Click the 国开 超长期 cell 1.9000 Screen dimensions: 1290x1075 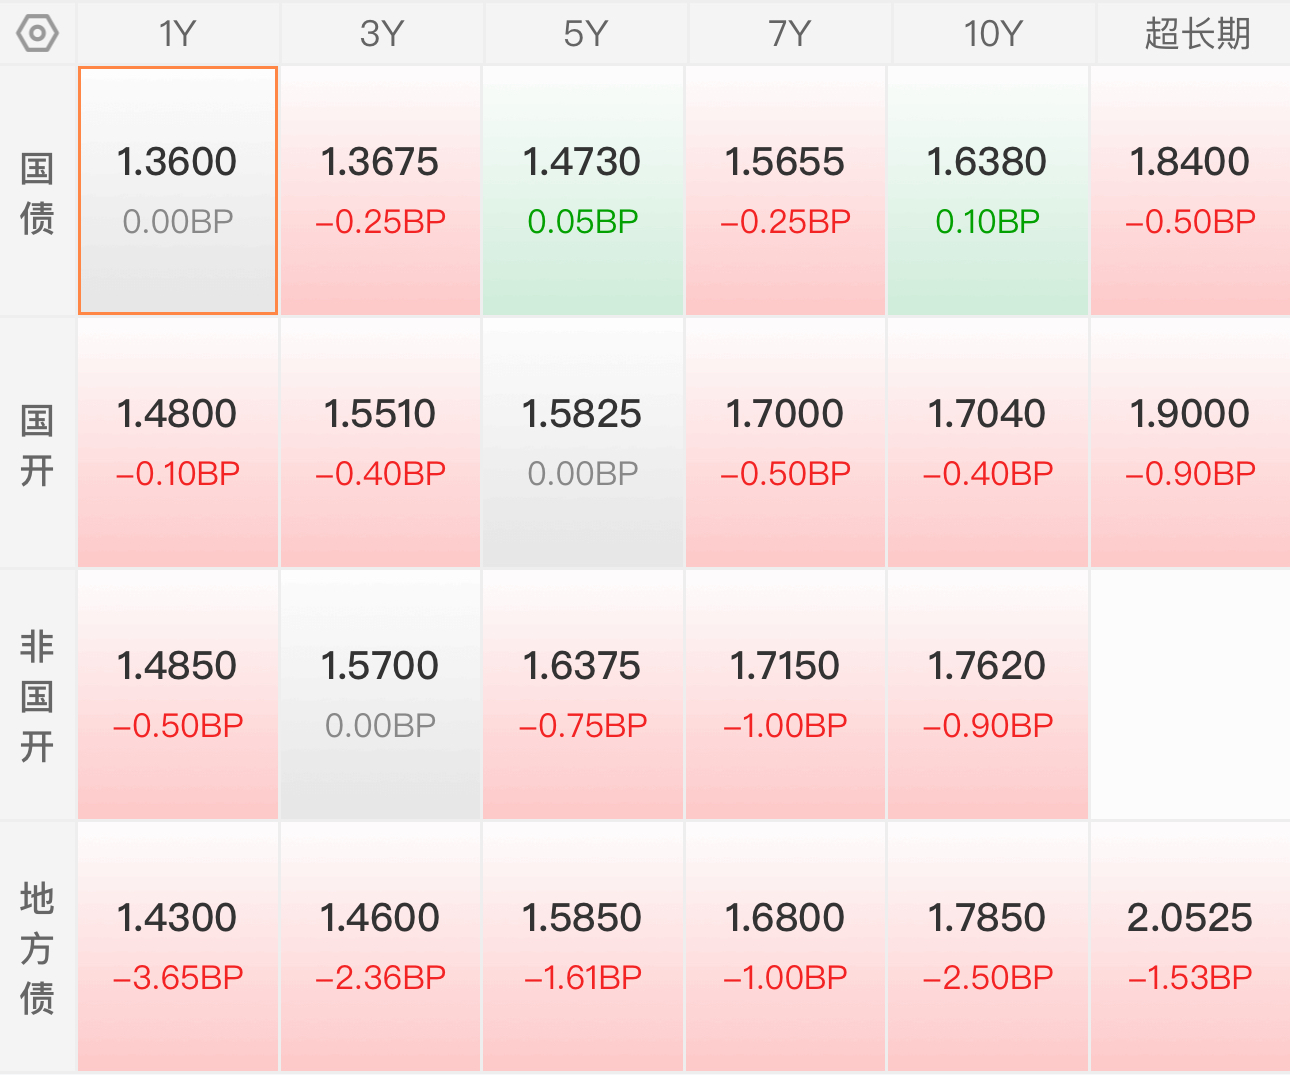1190,443
